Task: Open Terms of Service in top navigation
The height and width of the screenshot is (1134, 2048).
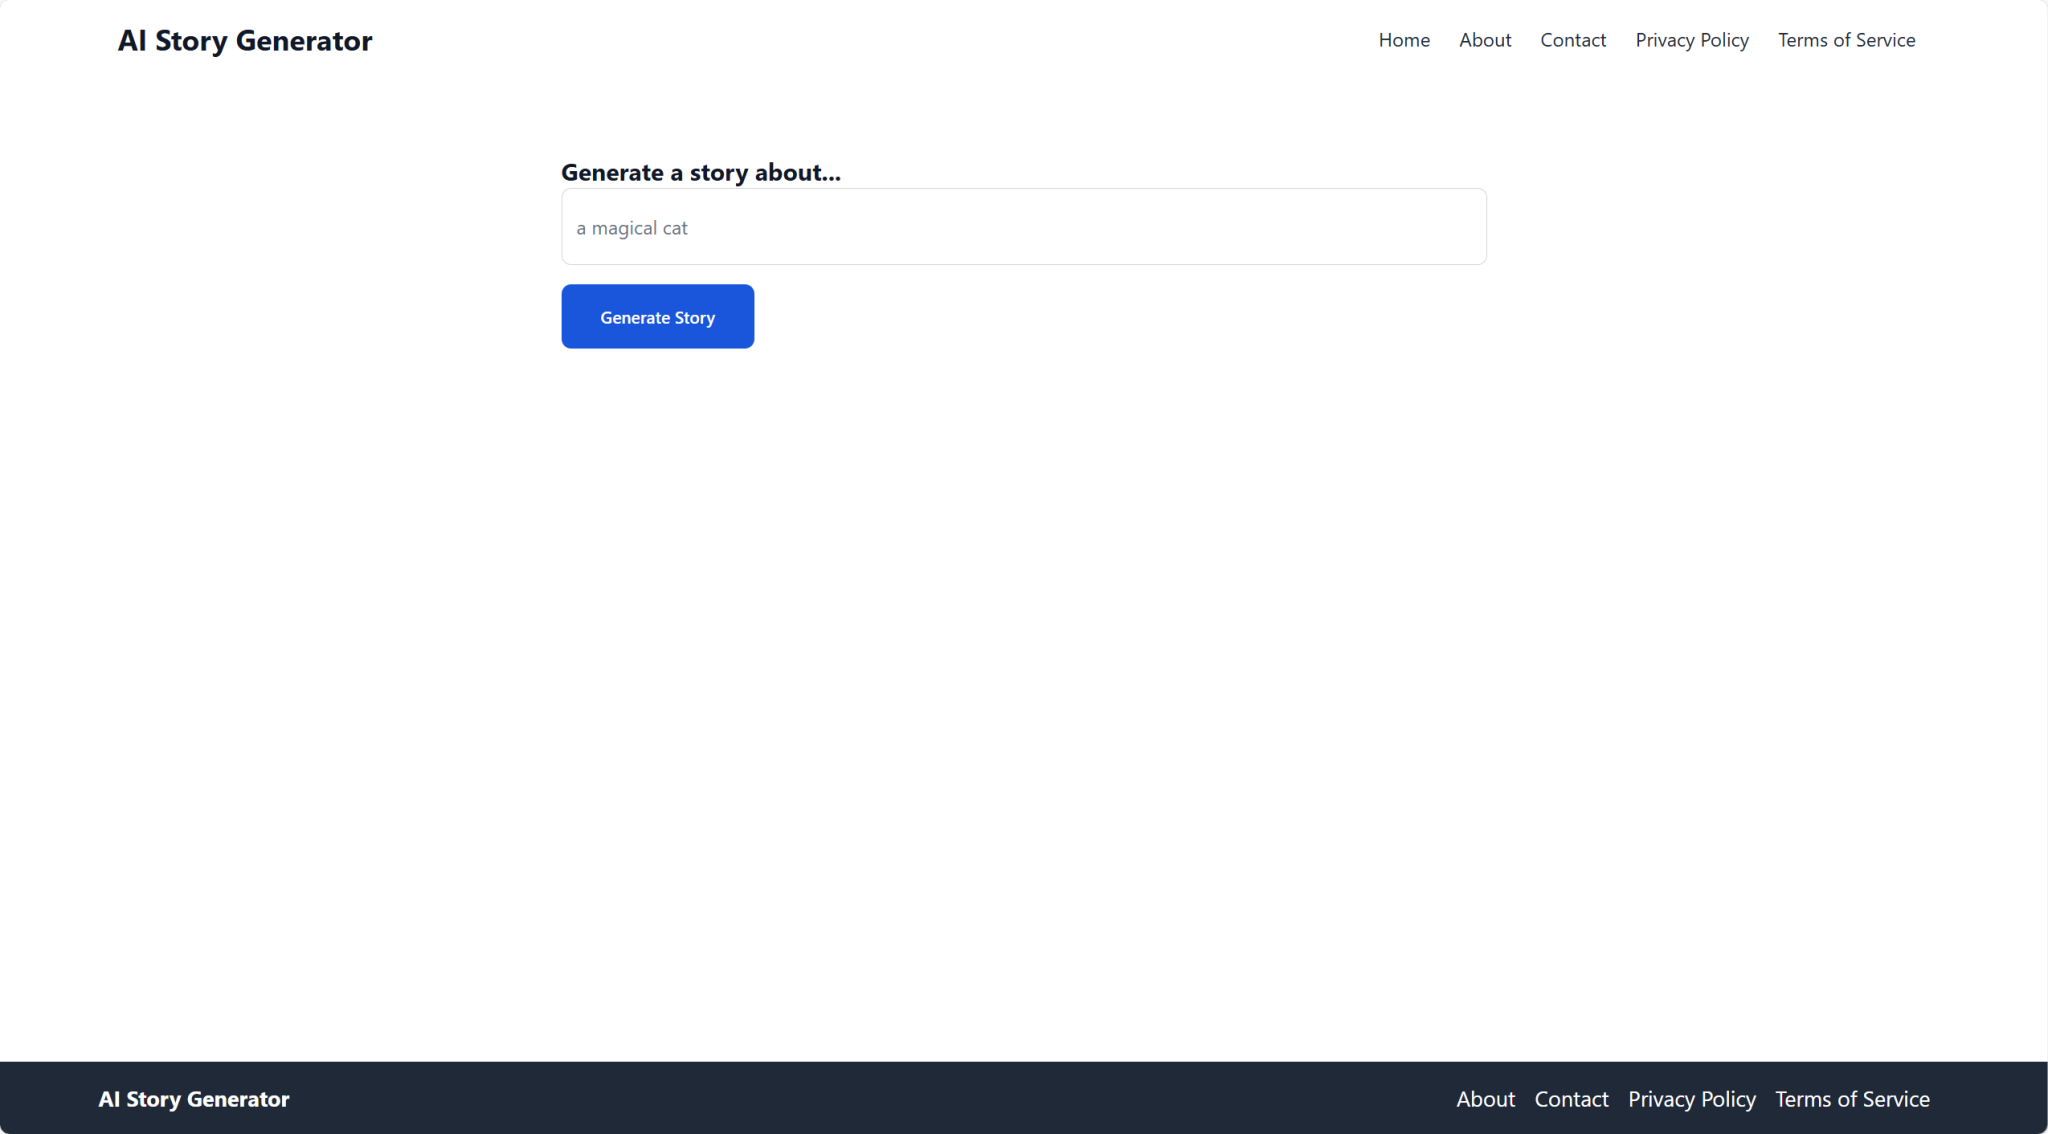Action: (1846, 40)
